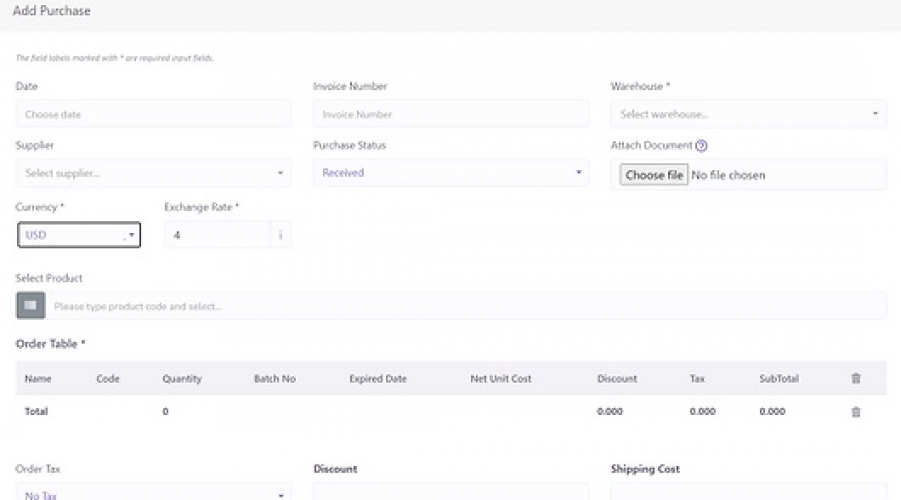Viewport: 901px width, 500px height.
Task: Click the Invoice Number input field
Action: tap(451, 114)
